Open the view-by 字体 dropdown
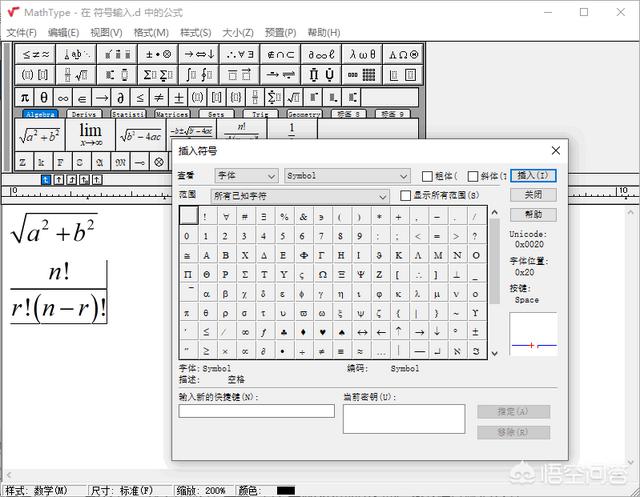Viewport: 640px width, 497px height. click(247, 176)
